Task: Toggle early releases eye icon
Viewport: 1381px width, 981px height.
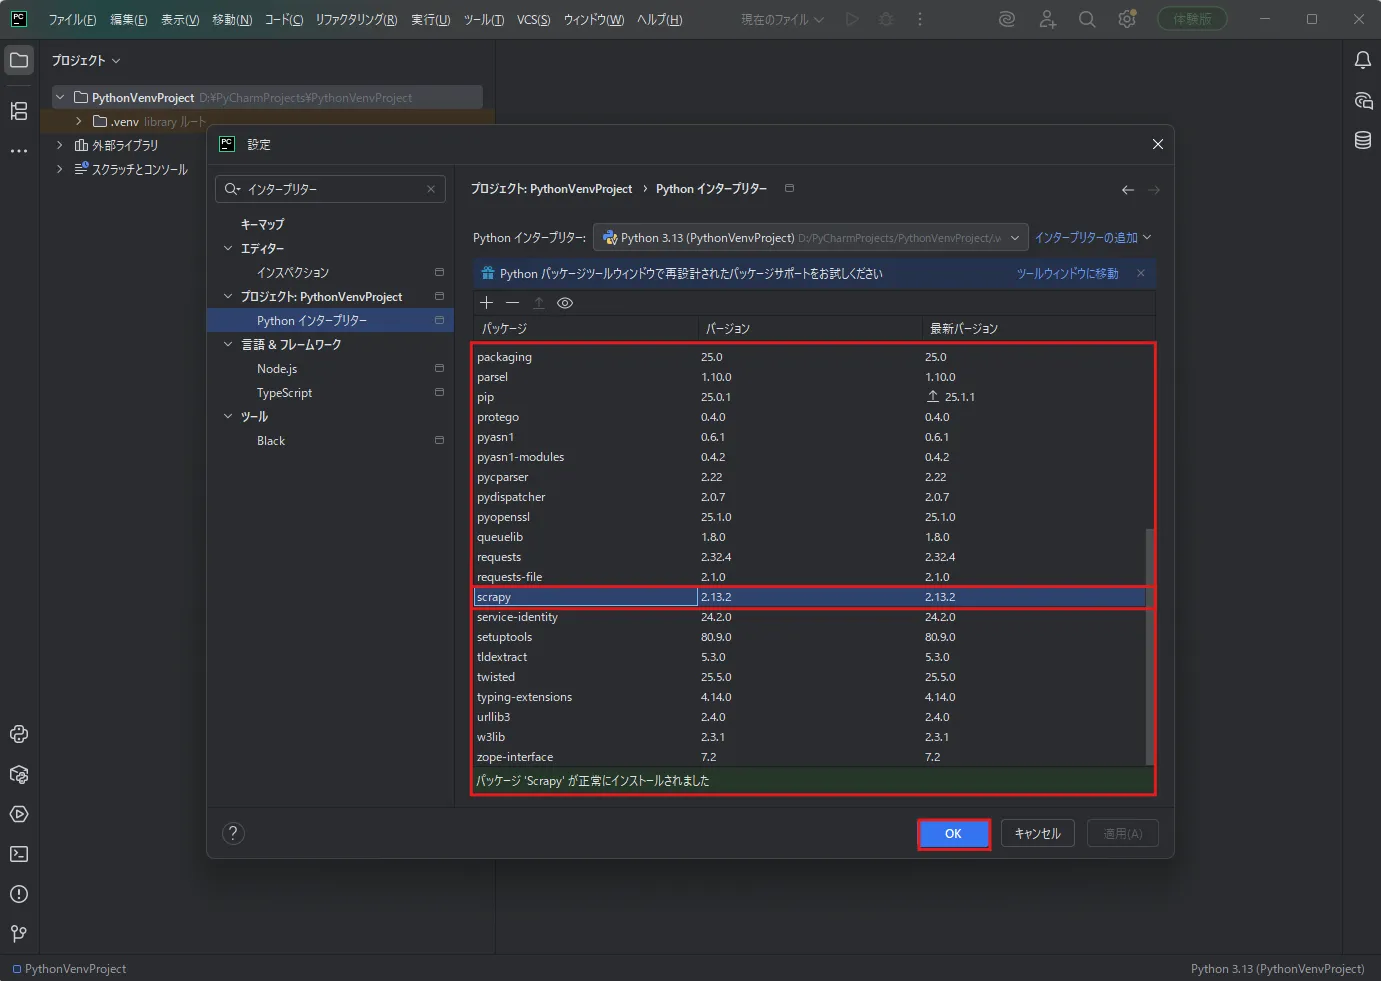Action: [x=565, y=303]
